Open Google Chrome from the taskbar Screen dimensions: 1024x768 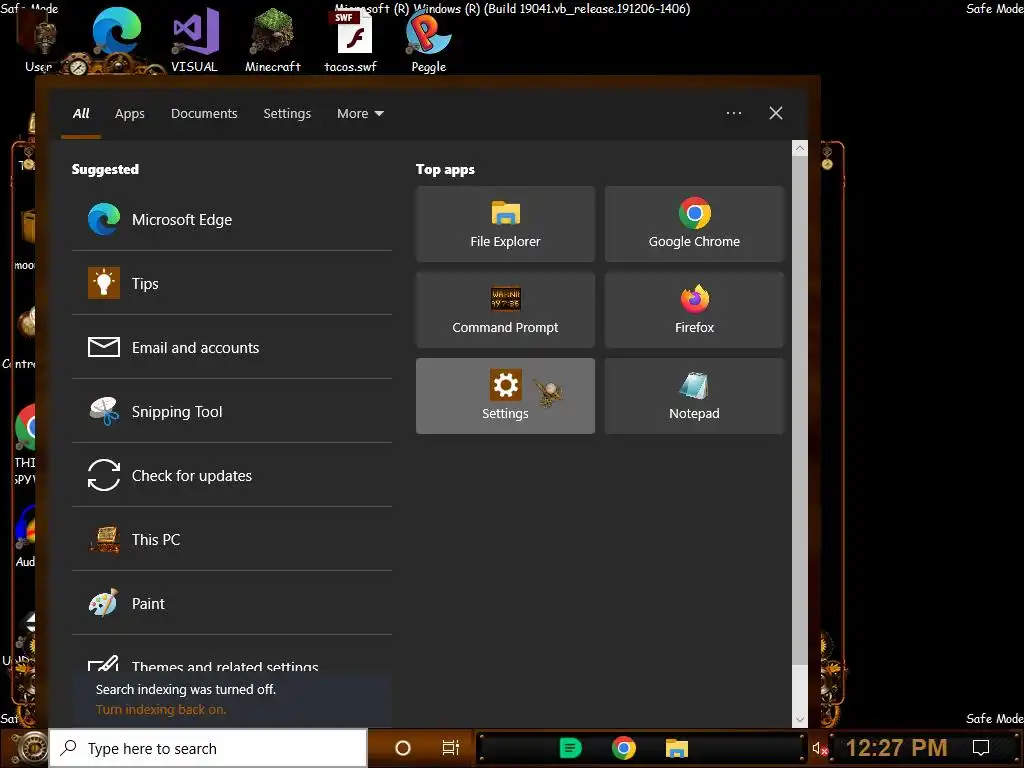point(624,748)
